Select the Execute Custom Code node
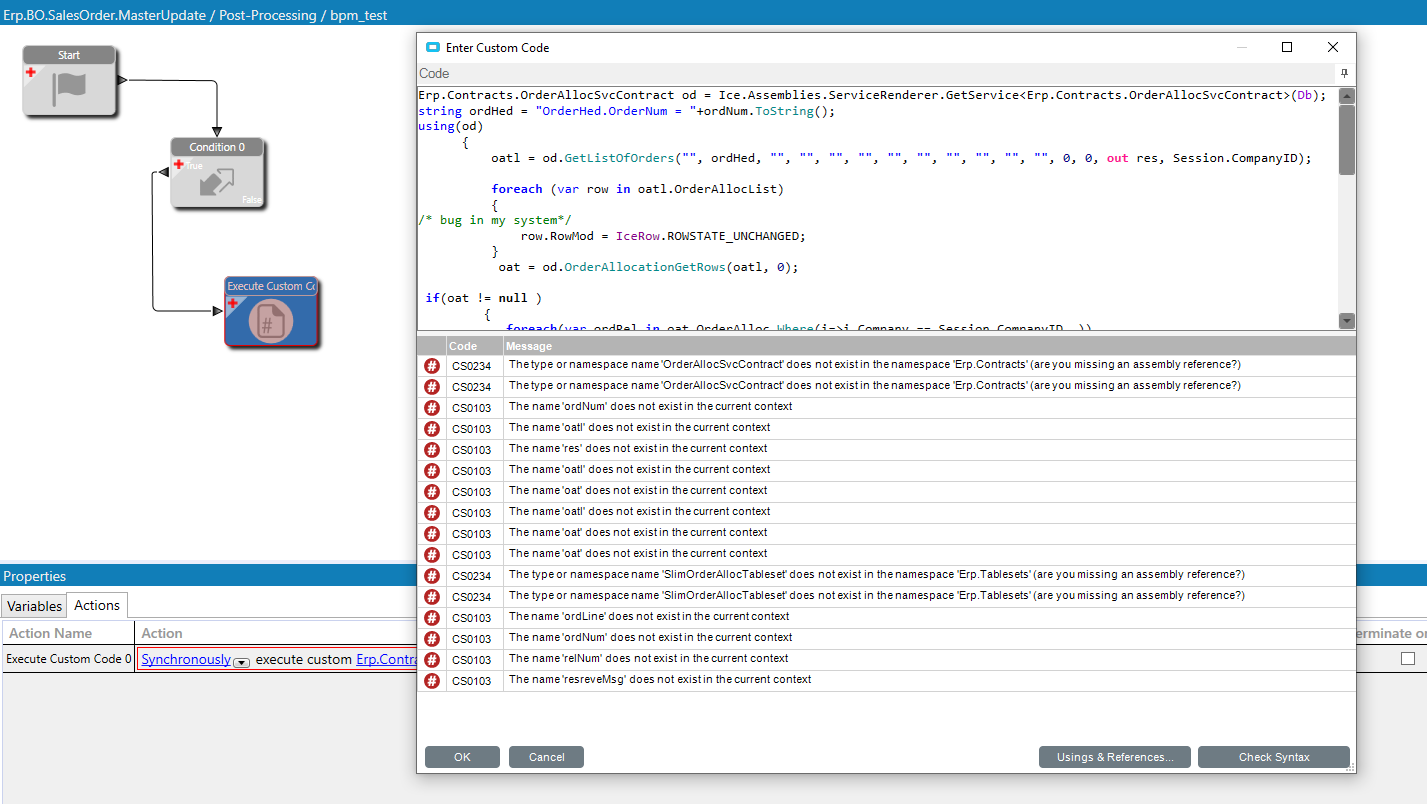The width and height of the screenshot is (1427, 804). pyautogui.click(x=271, y=320)
